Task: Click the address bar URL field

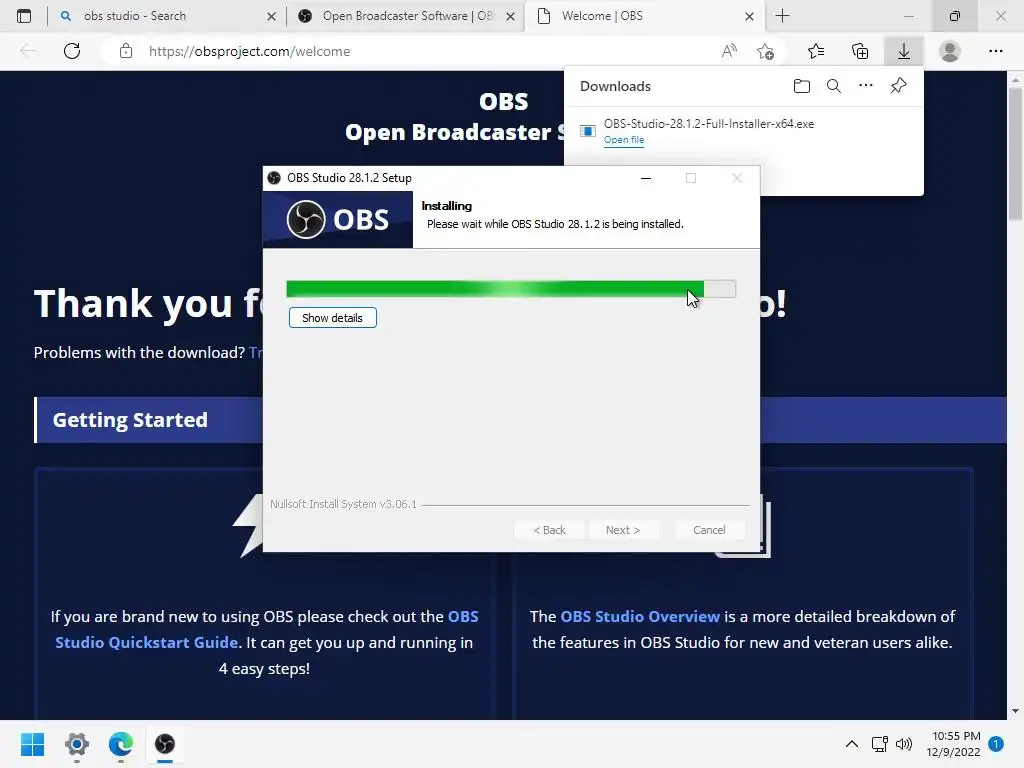Action: (x=418, y=51)
